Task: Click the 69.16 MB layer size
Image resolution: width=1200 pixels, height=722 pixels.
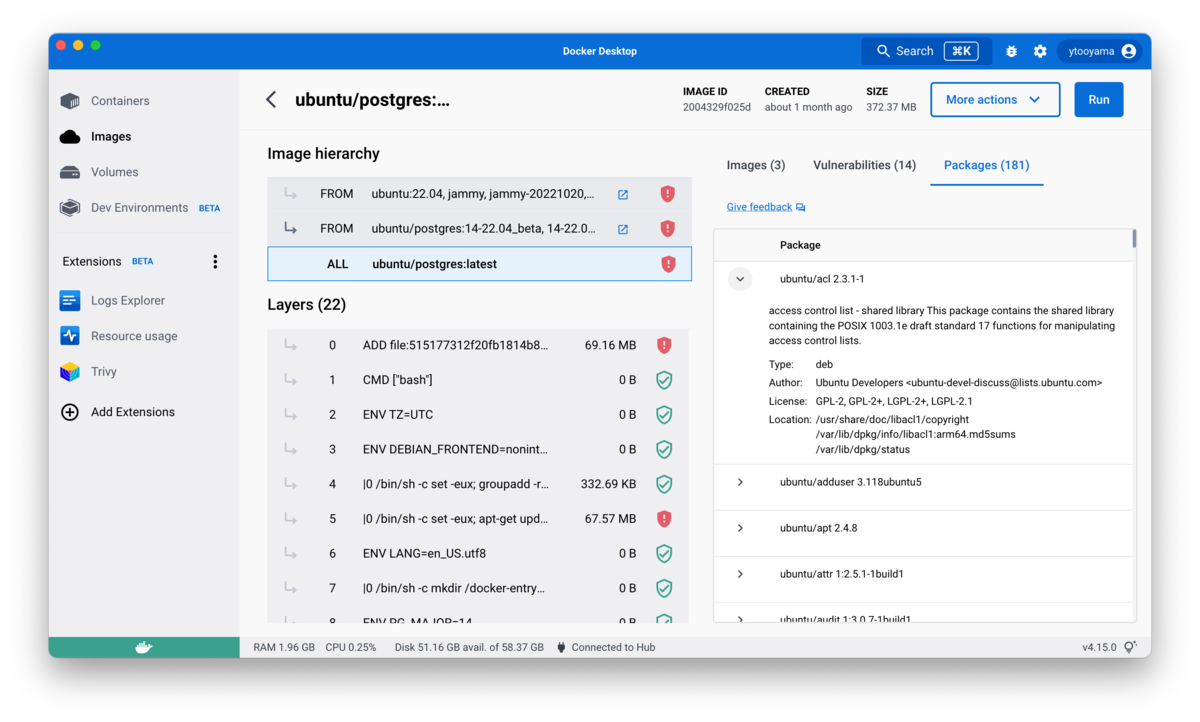Action: click(610, 345)
